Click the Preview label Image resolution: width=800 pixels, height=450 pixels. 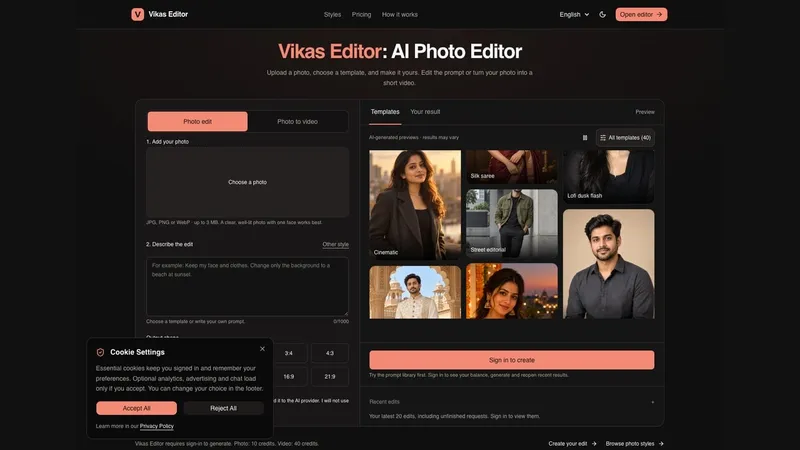point(645,112)
